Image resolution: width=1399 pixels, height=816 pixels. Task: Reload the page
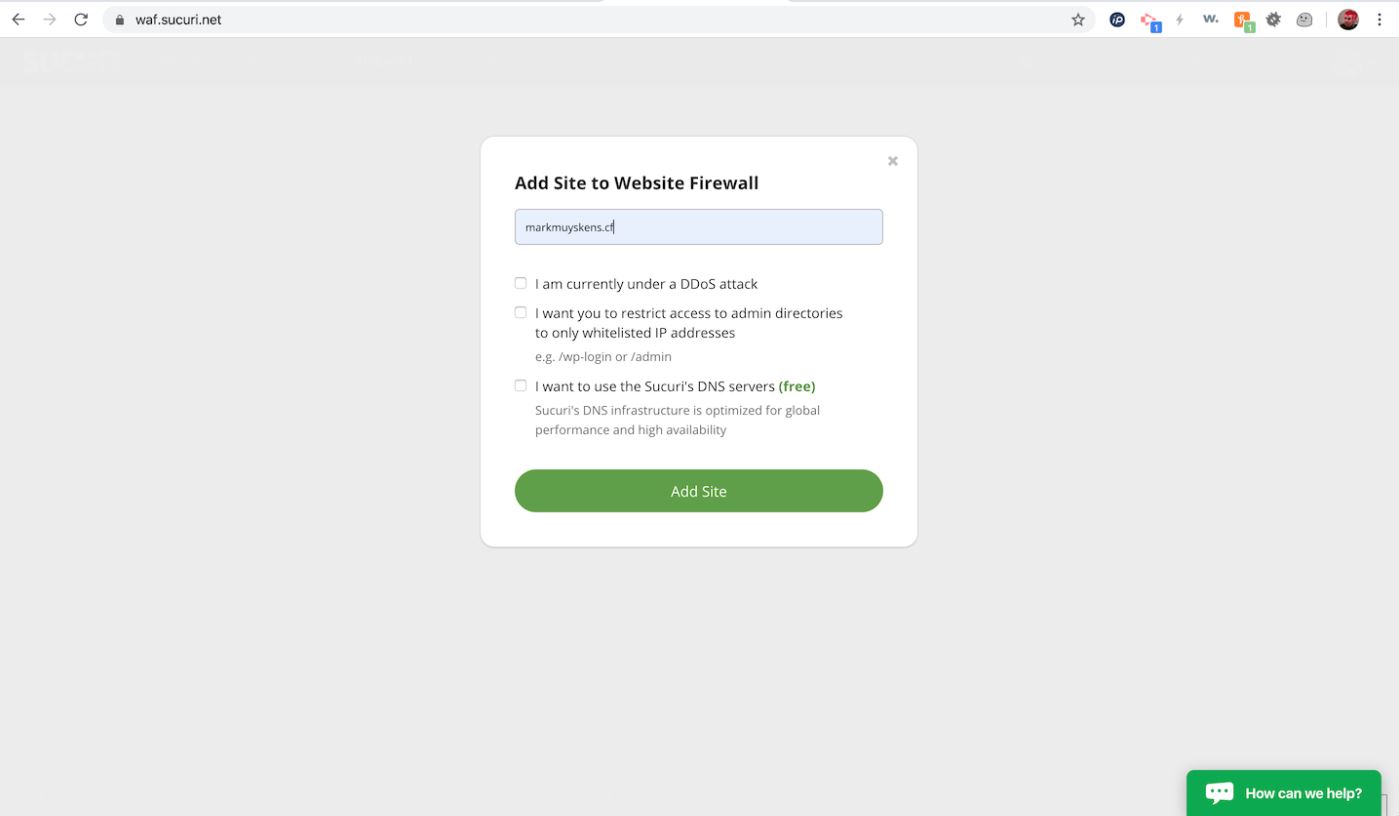coord(81,20)
